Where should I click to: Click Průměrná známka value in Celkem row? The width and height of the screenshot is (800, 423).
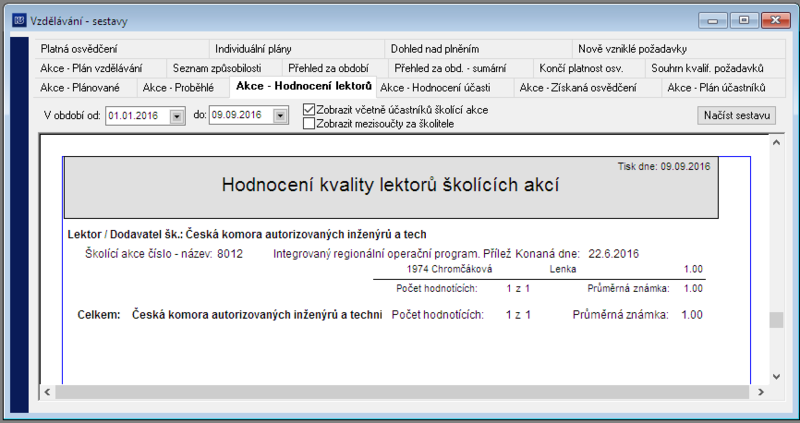pyautogui.click(x=692, y=315)
